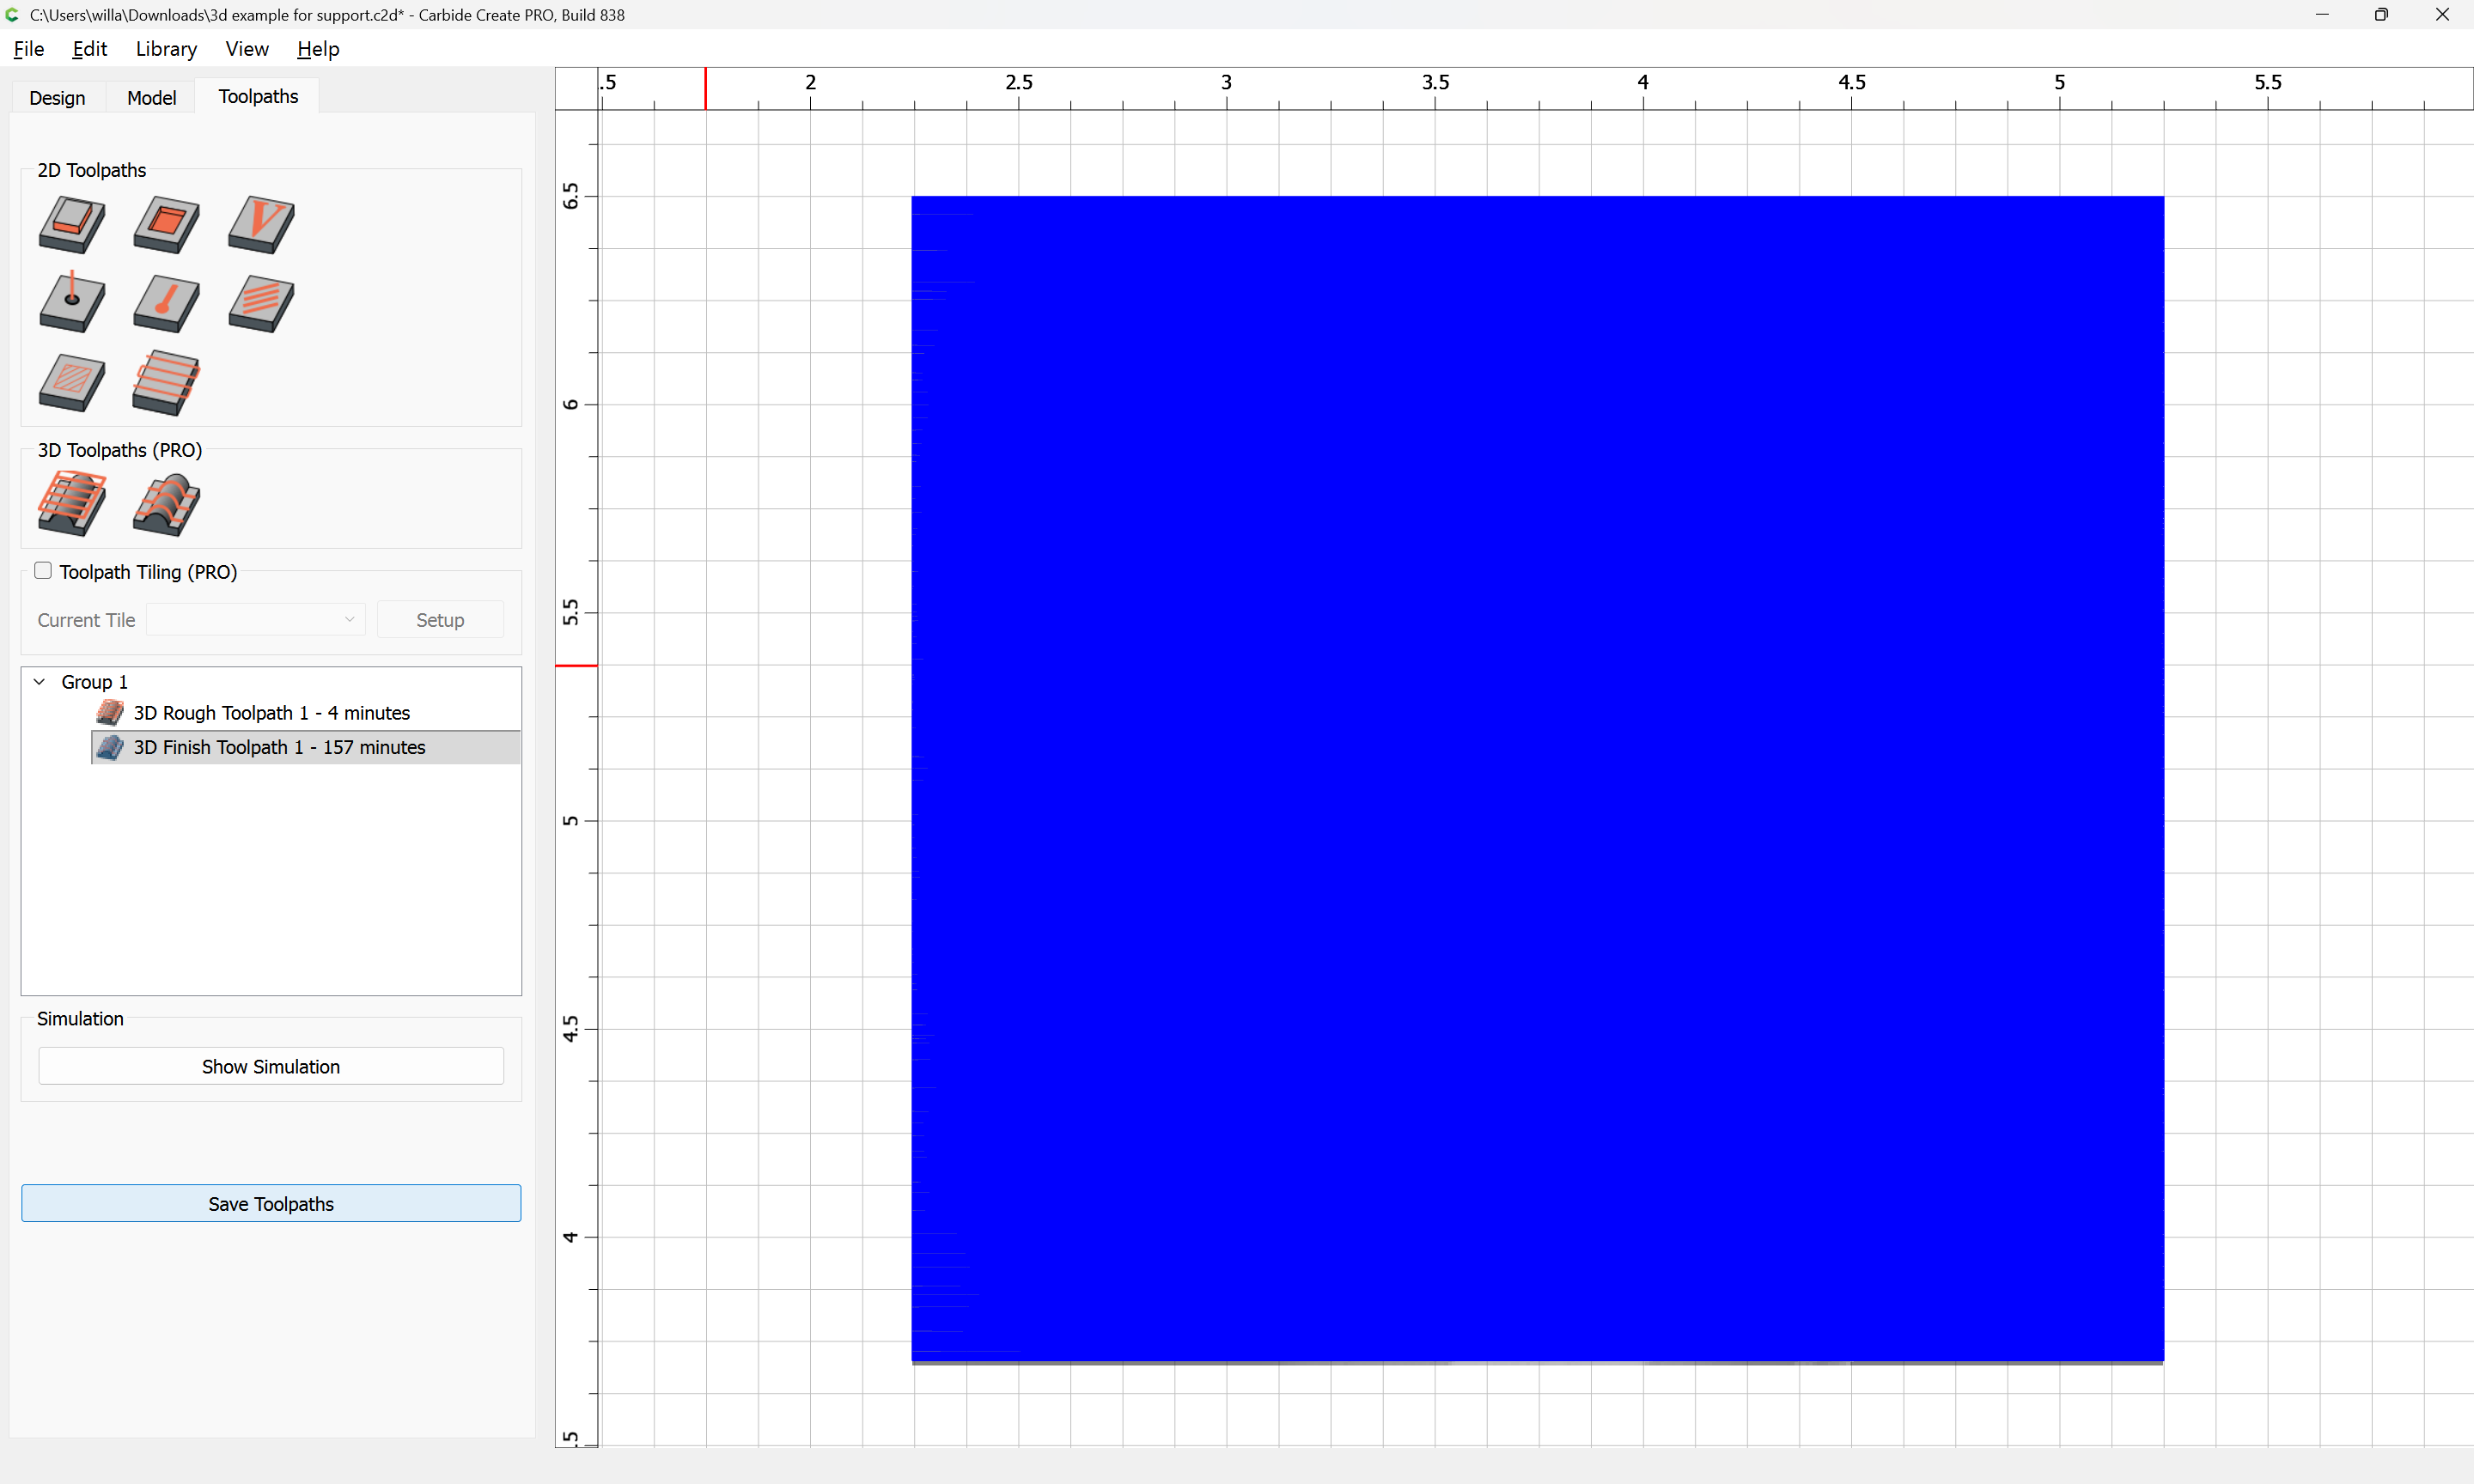Select the Engrave toolpath icon
Screen dimensions: 2474x1484
point(166,382)
